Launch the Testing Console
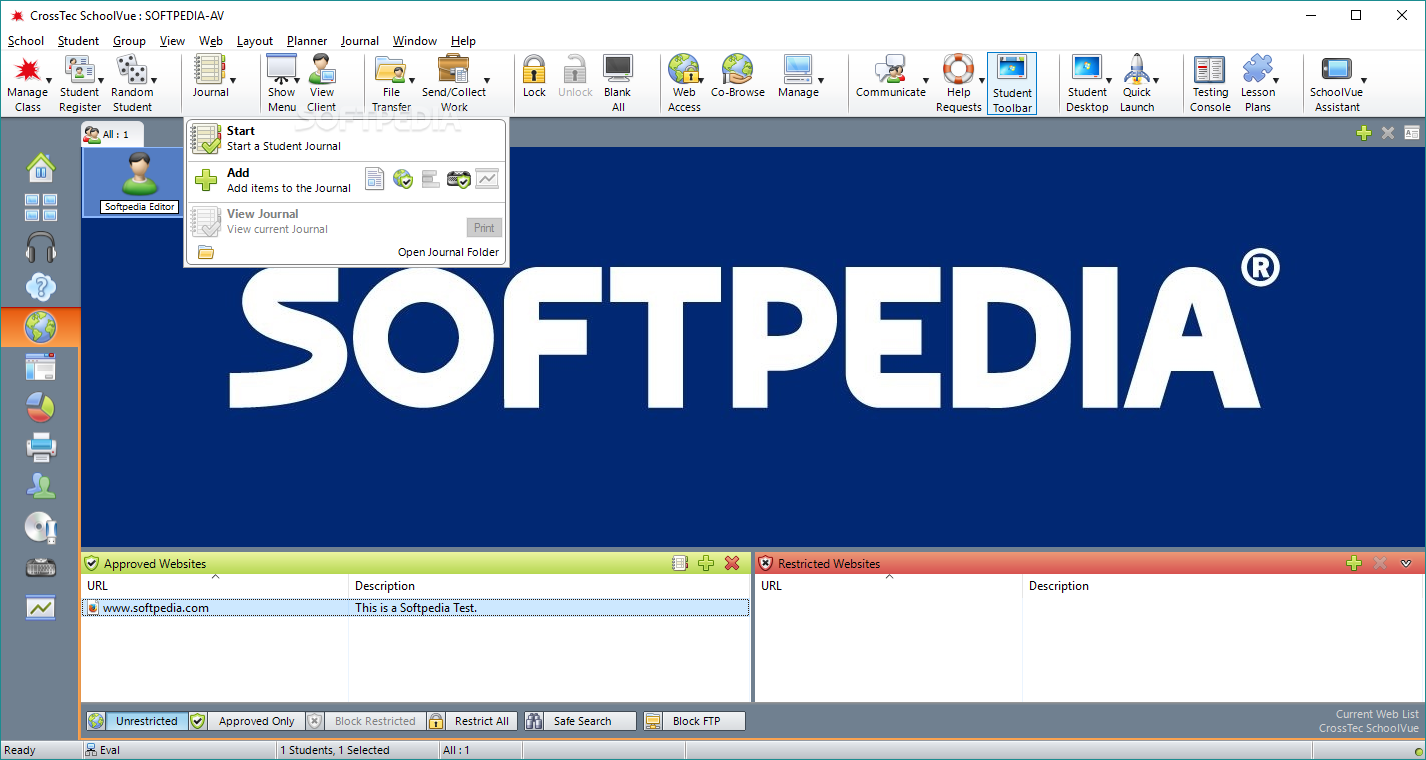 pyautogui.click(x=1210, y=83)
